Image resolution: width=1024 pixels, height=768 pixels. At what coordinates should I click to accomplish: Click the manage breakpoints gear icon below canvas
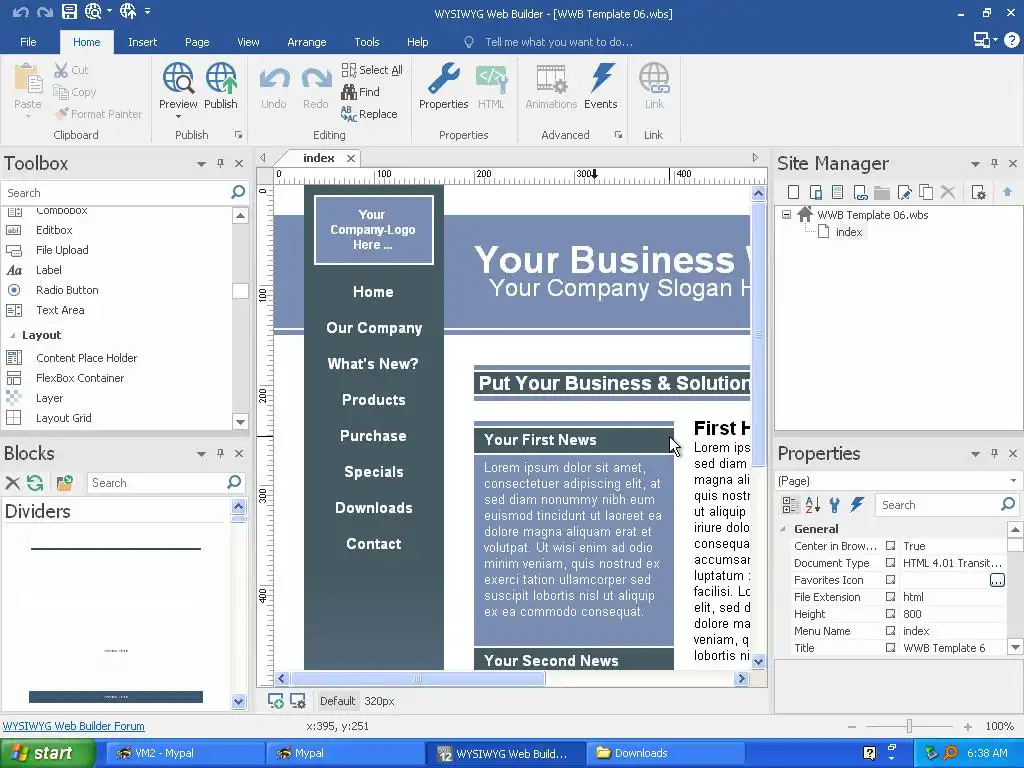pyautogui.click(x=298, y=701)
